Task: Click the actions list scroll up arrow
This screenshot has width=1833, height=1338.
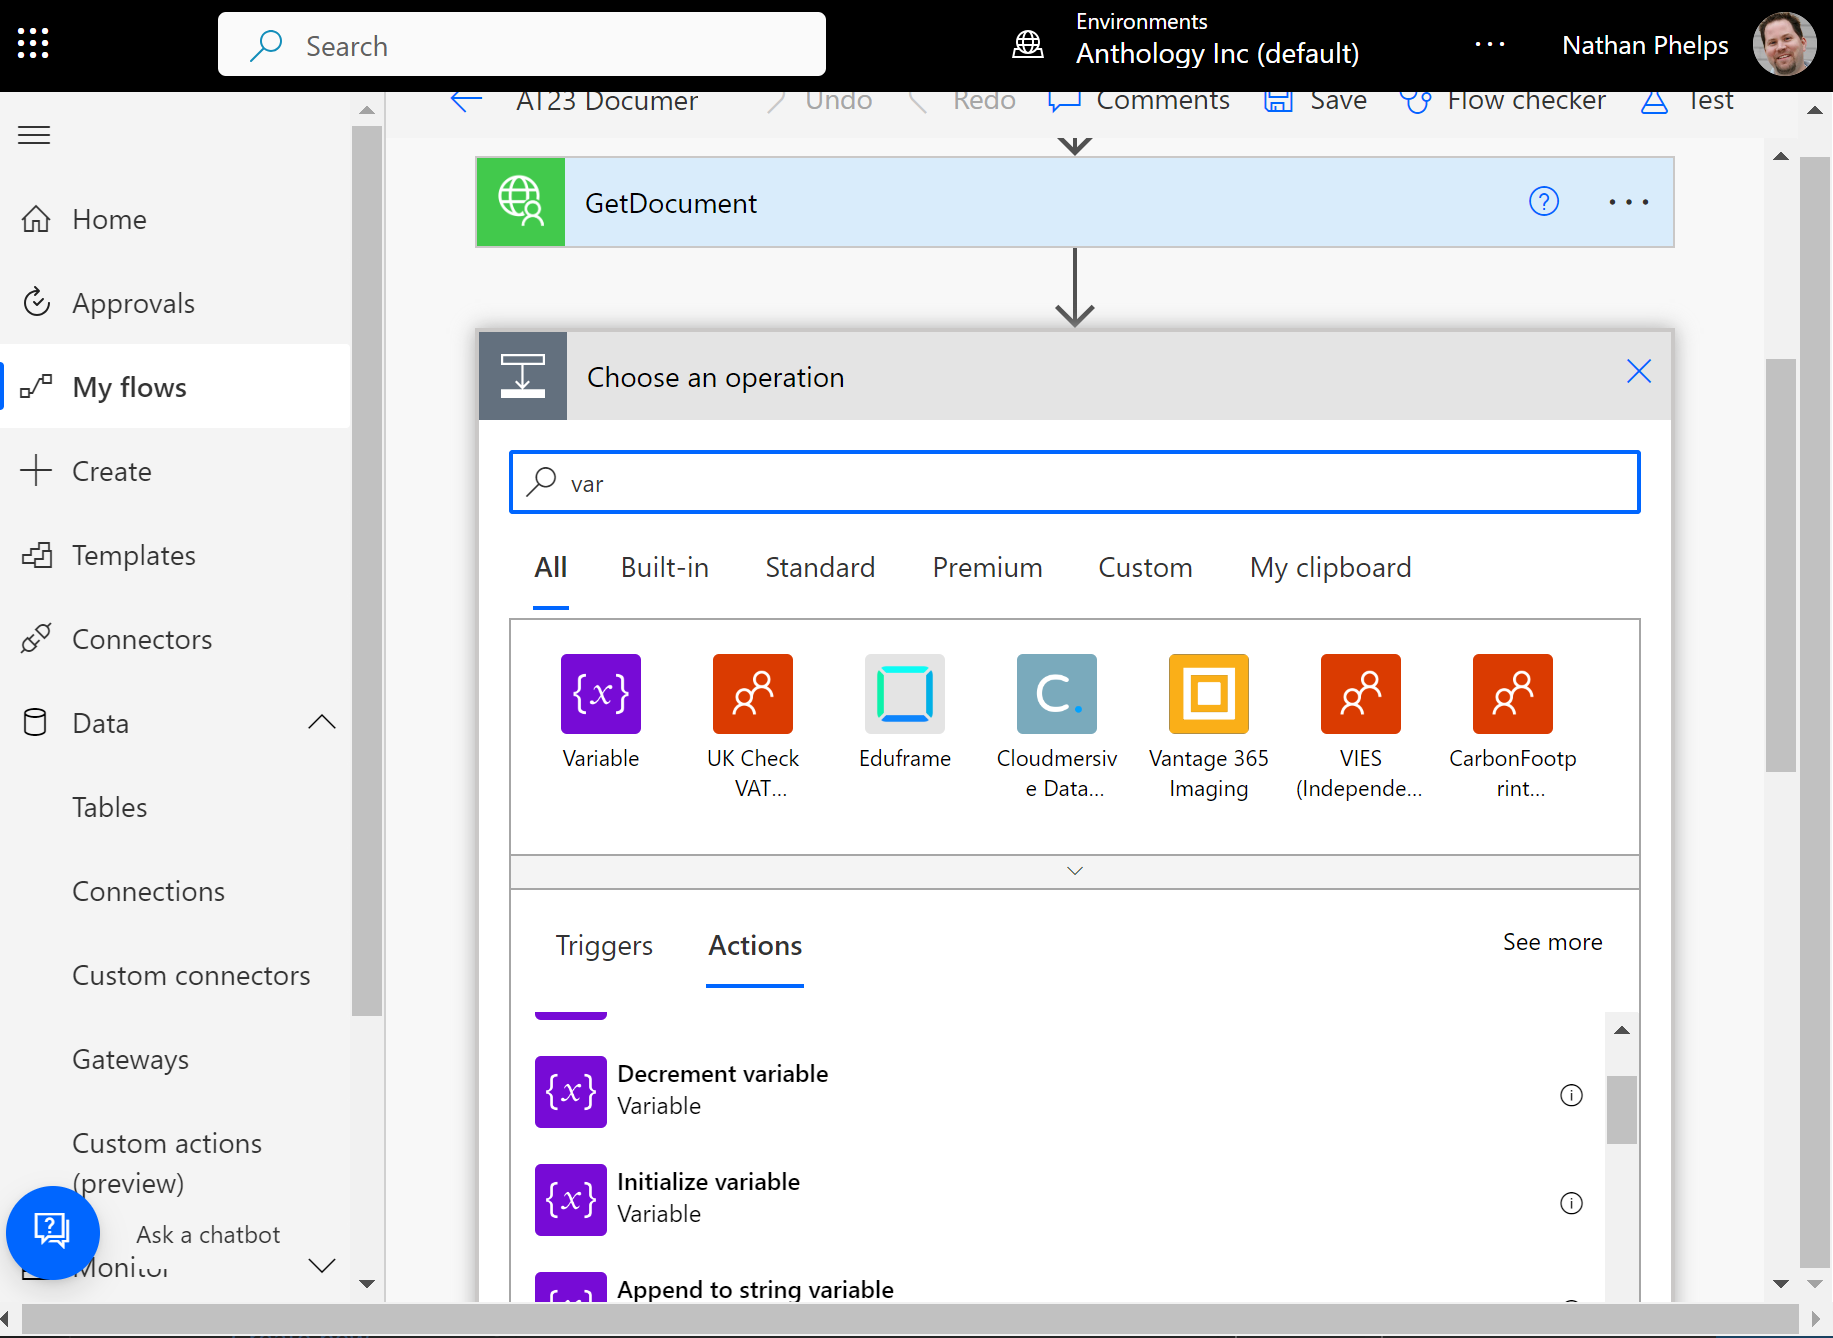Action: click(1621, 1030)
